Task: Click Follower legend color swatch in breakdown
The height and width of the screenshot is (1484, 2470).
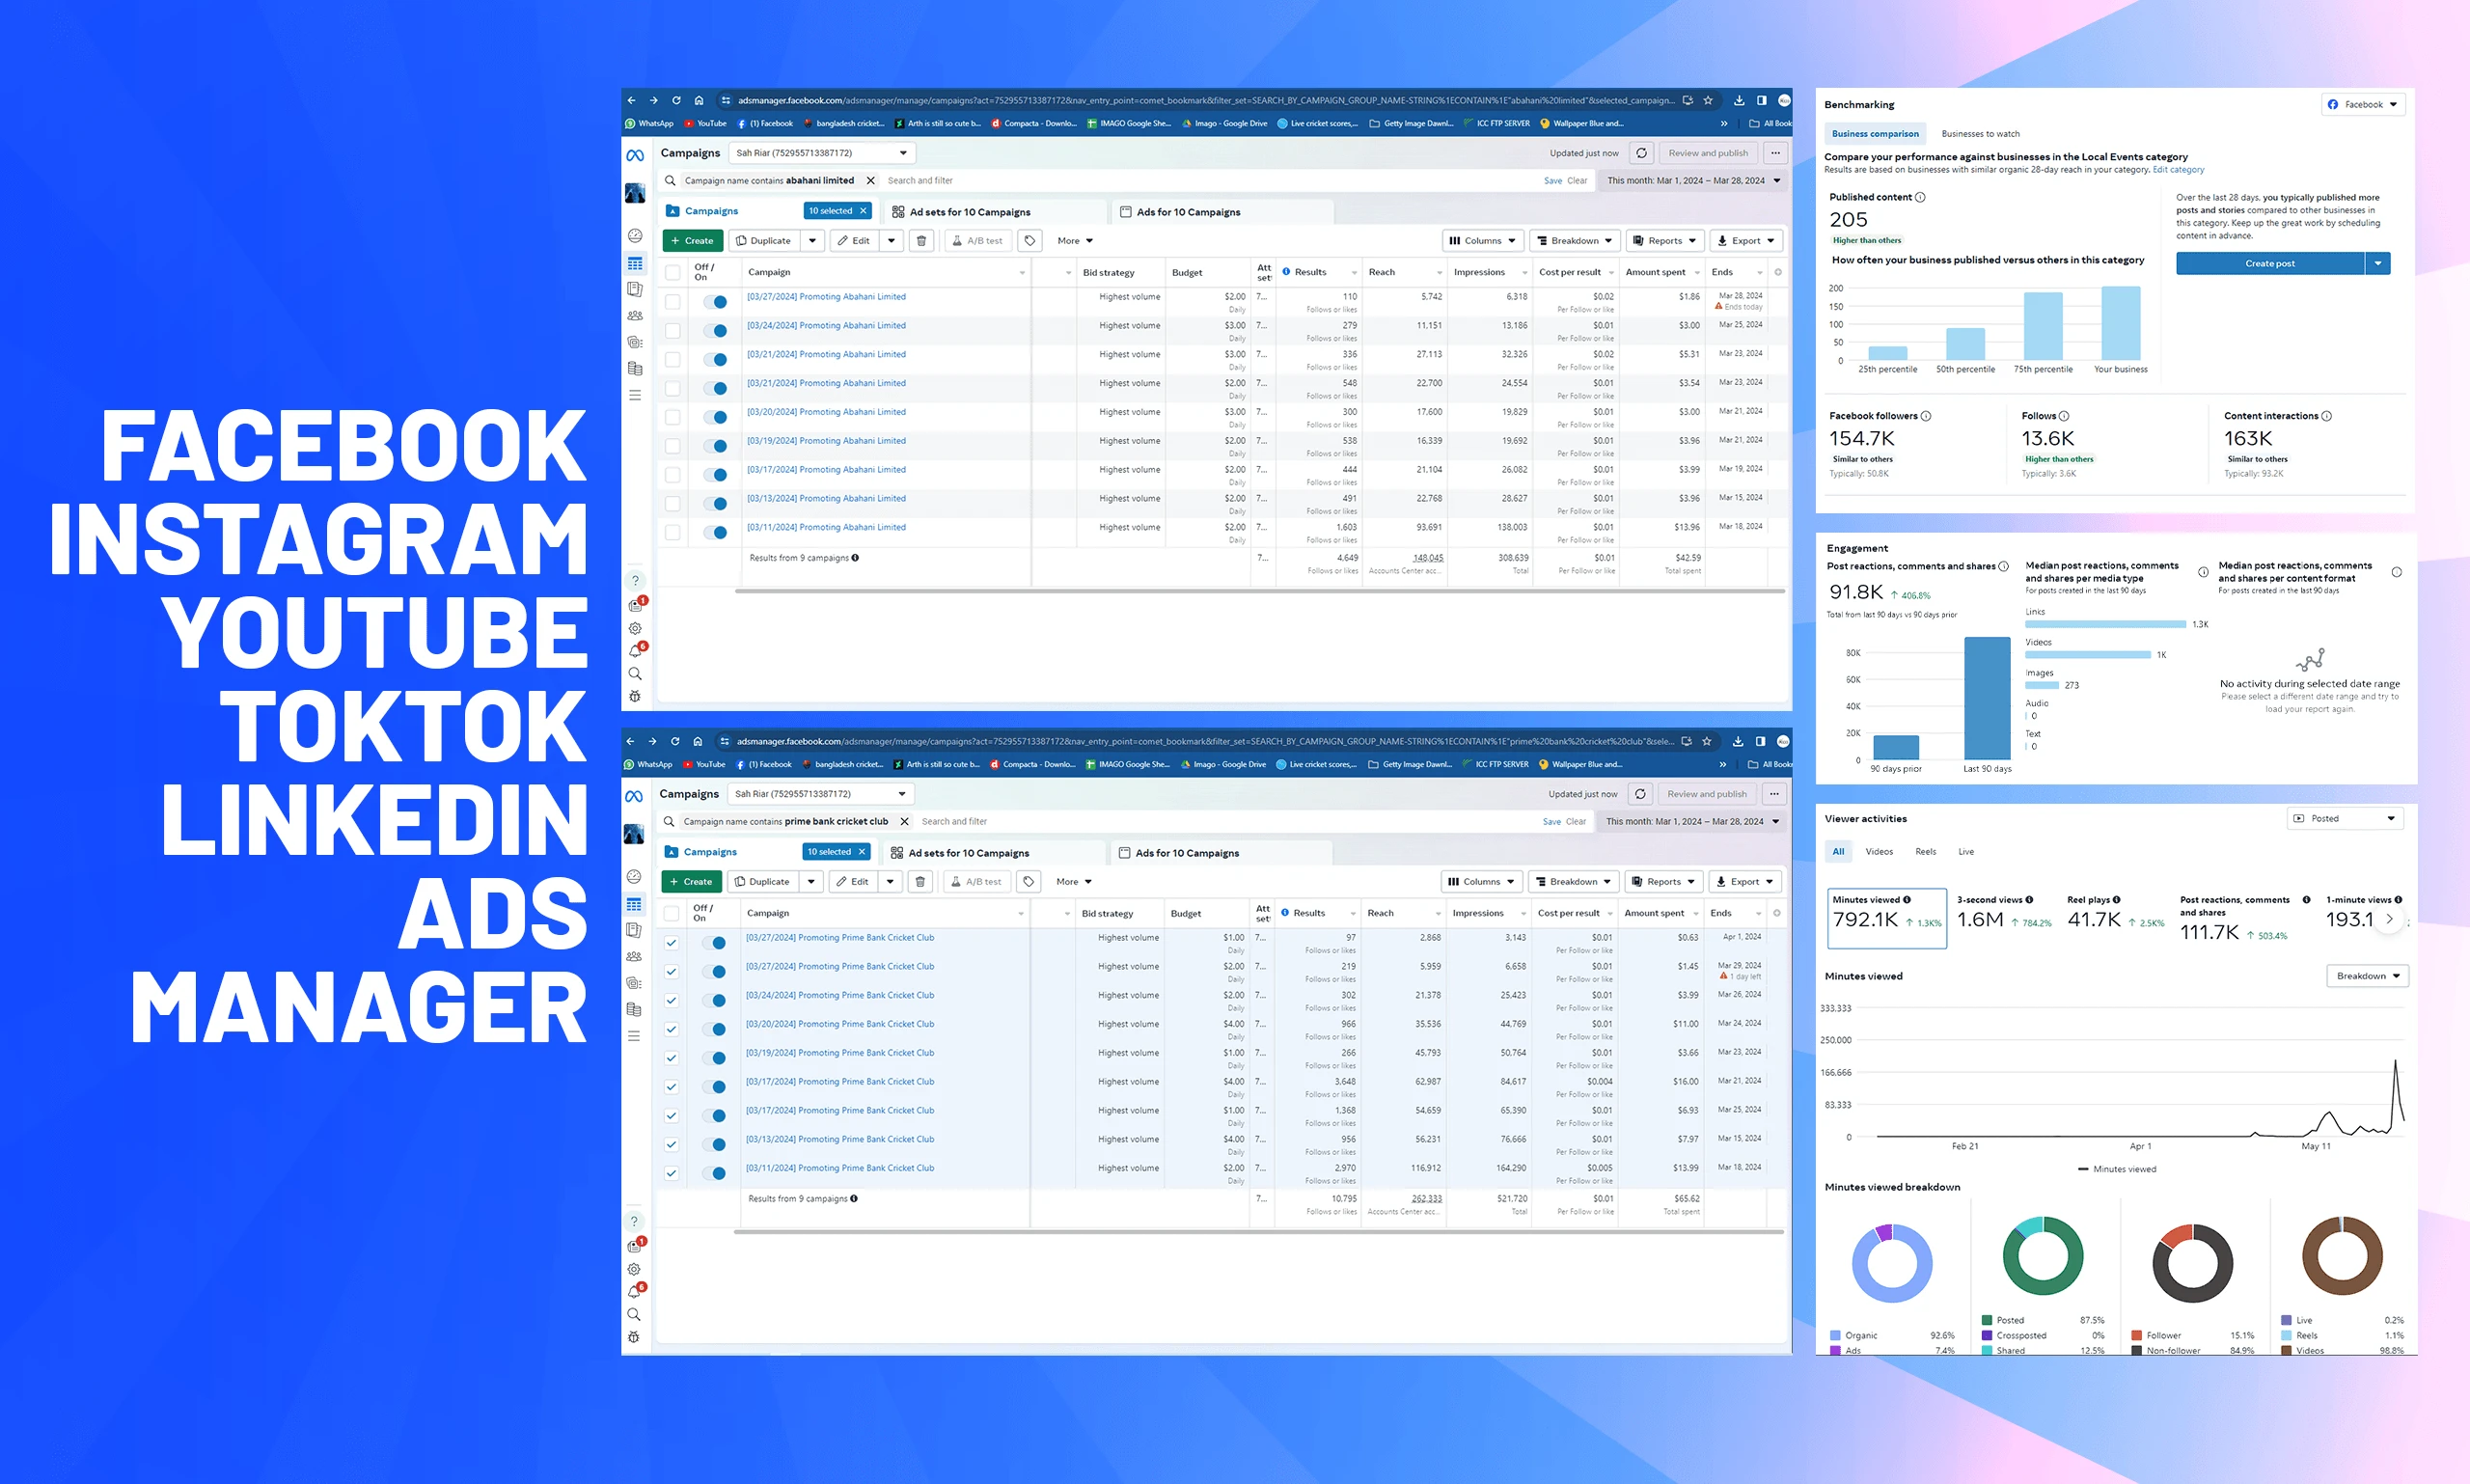Action: 2136,1336
